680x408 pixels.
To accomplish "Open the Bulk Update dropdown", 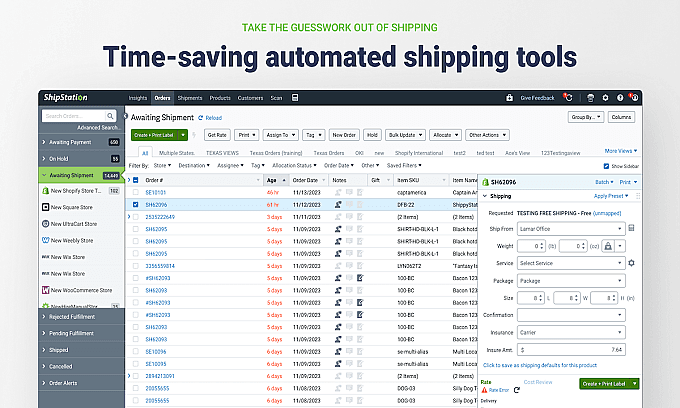I will click(x=405, y=135).
